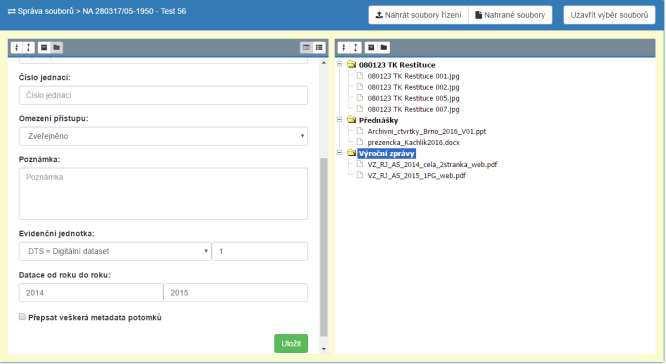Screen dimensions: 666x364
Task: Click folder icon in right panel toolbar
Action: pos(384,48)
